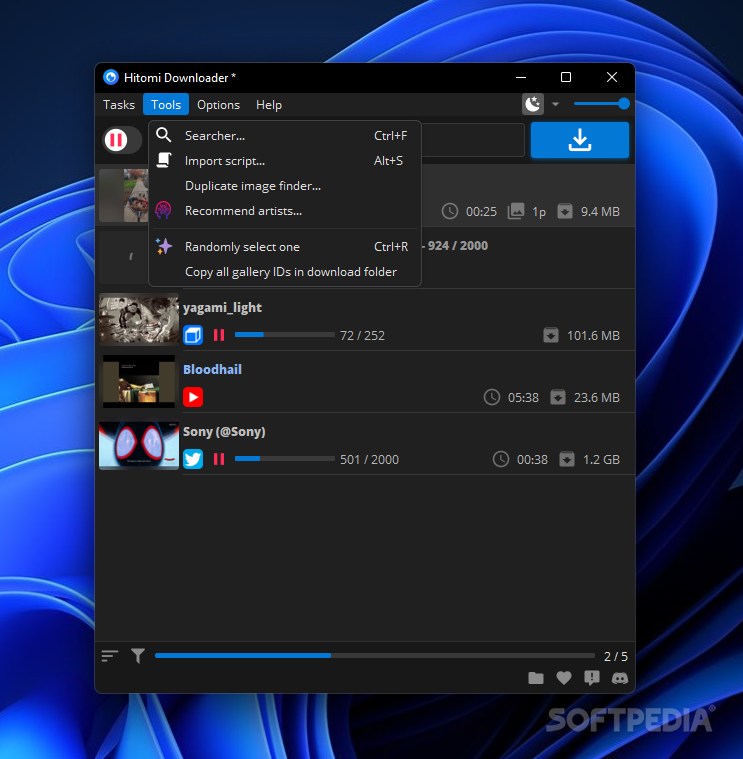Viewport: 743px width, 759px height.
Task: Click the size icon next to 1.2 GB
Action: coord(567,459)
